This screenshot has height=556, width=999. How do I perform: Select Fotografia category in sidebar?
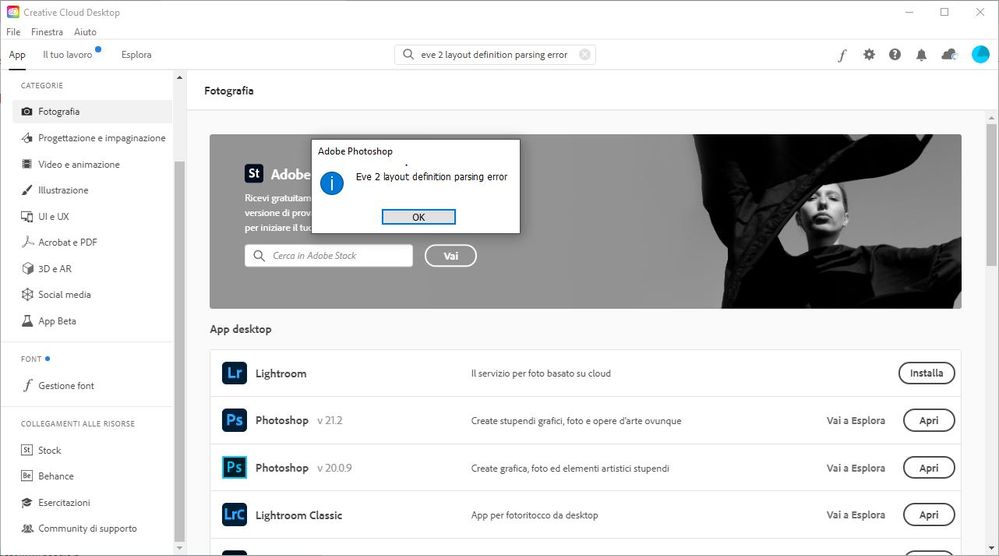point(92,111)
